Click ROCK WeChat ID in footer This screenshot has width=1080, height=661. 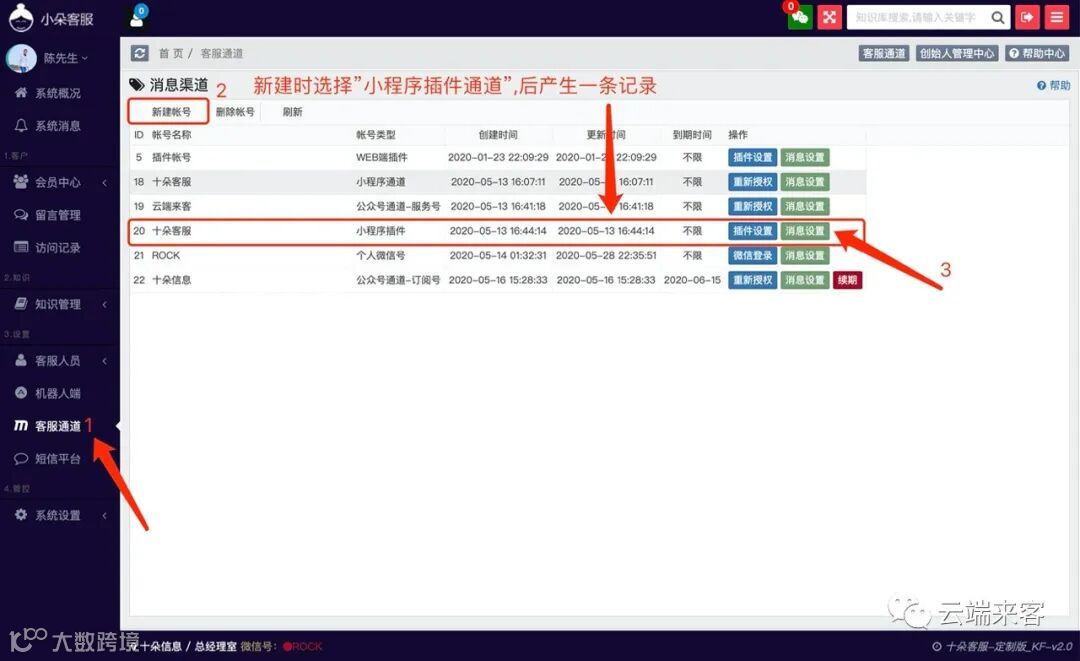coord(303,647)
